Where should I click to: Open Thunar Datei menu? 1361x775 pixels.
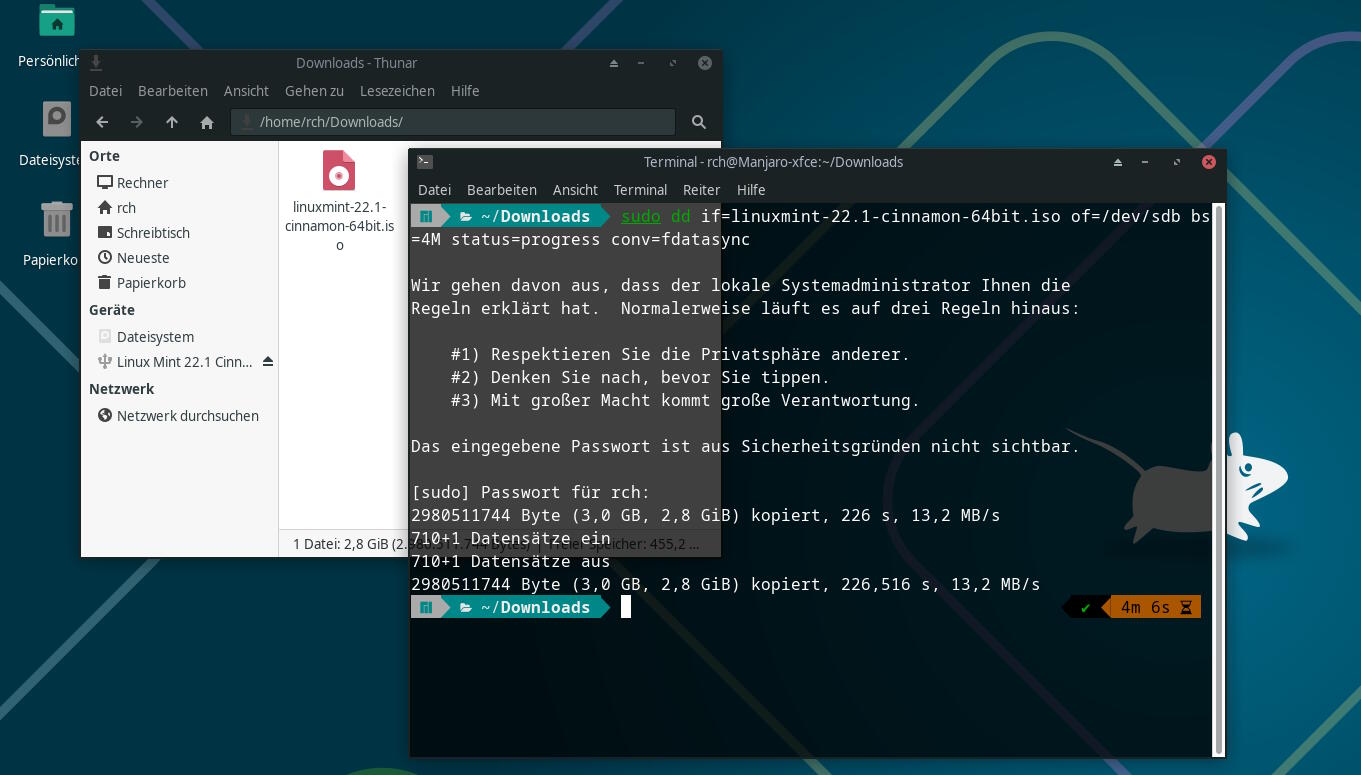[105, 90]
